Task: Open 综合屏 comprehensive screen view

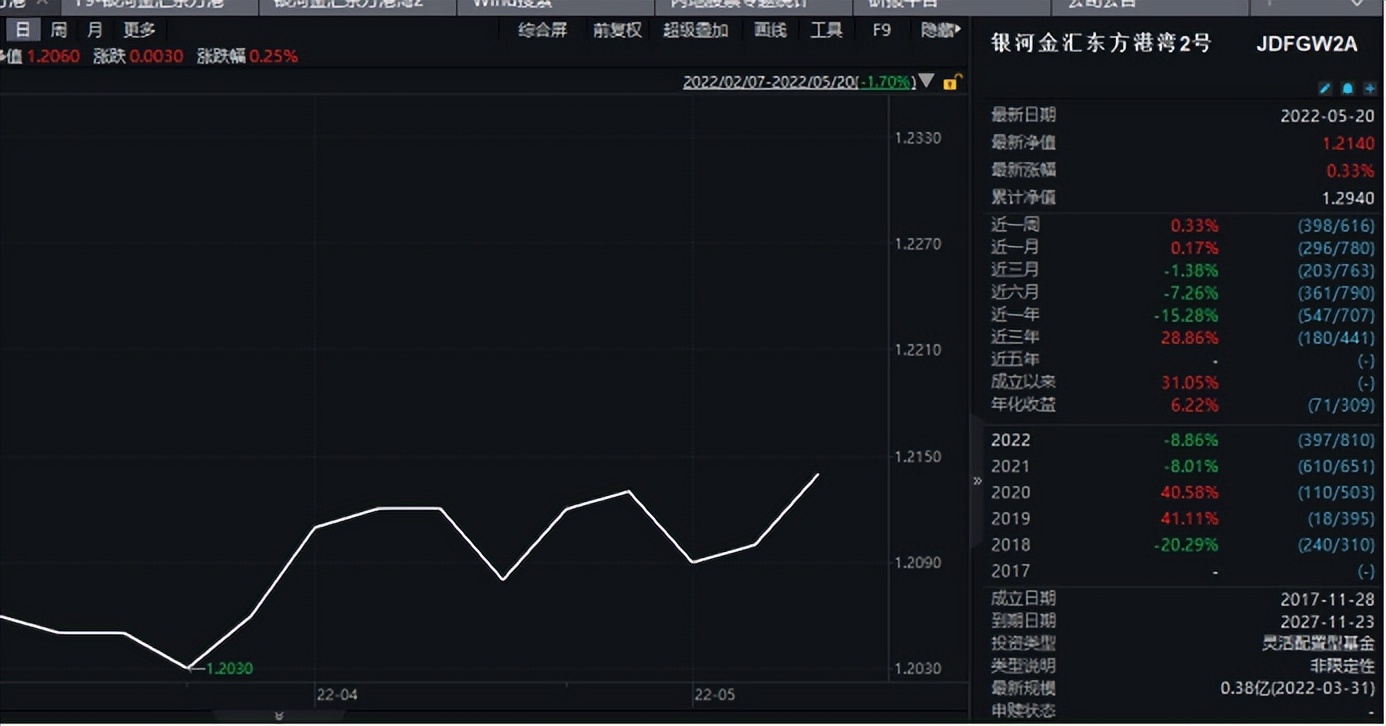Action: [x=542, y=30]
